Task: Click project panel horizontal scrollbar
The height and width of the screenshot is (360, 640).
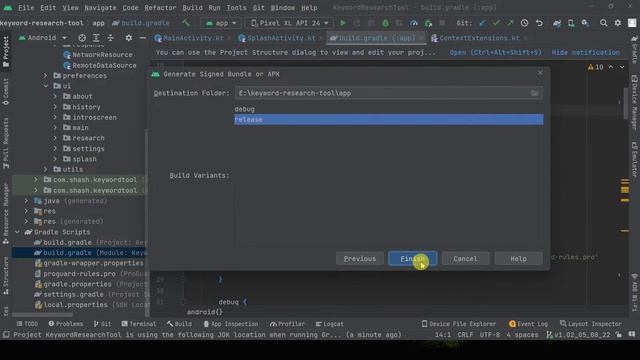Action: [42, 315]
